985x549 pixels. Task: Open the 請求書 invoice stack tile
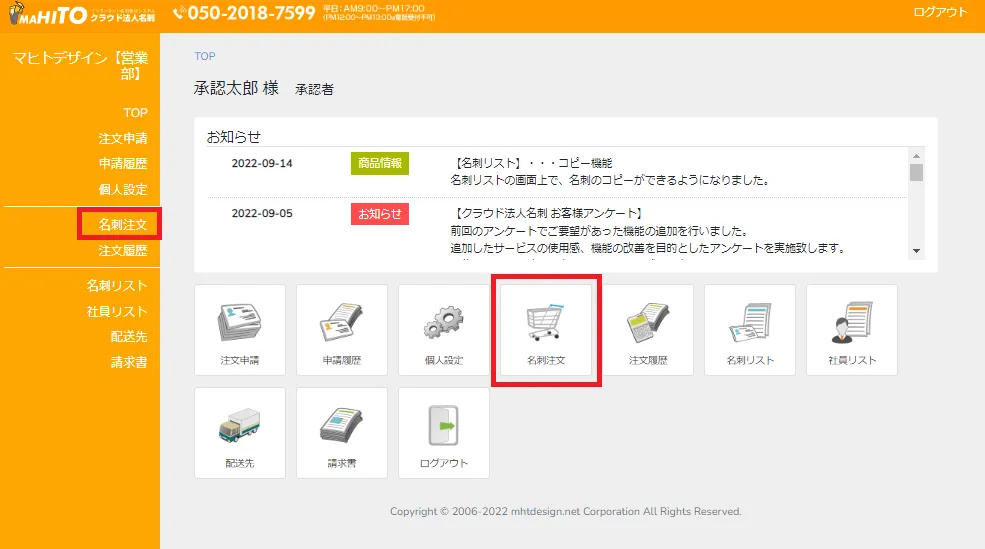[x=342, y=433]
